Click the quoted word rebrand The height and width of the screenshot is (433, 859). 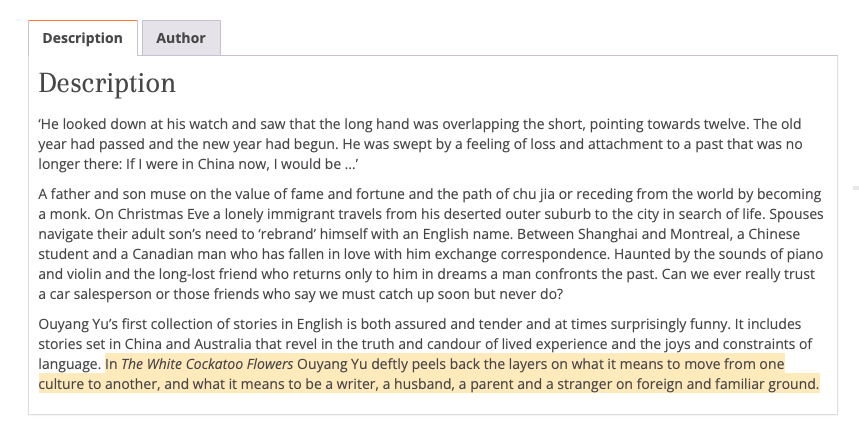(287, 234)
